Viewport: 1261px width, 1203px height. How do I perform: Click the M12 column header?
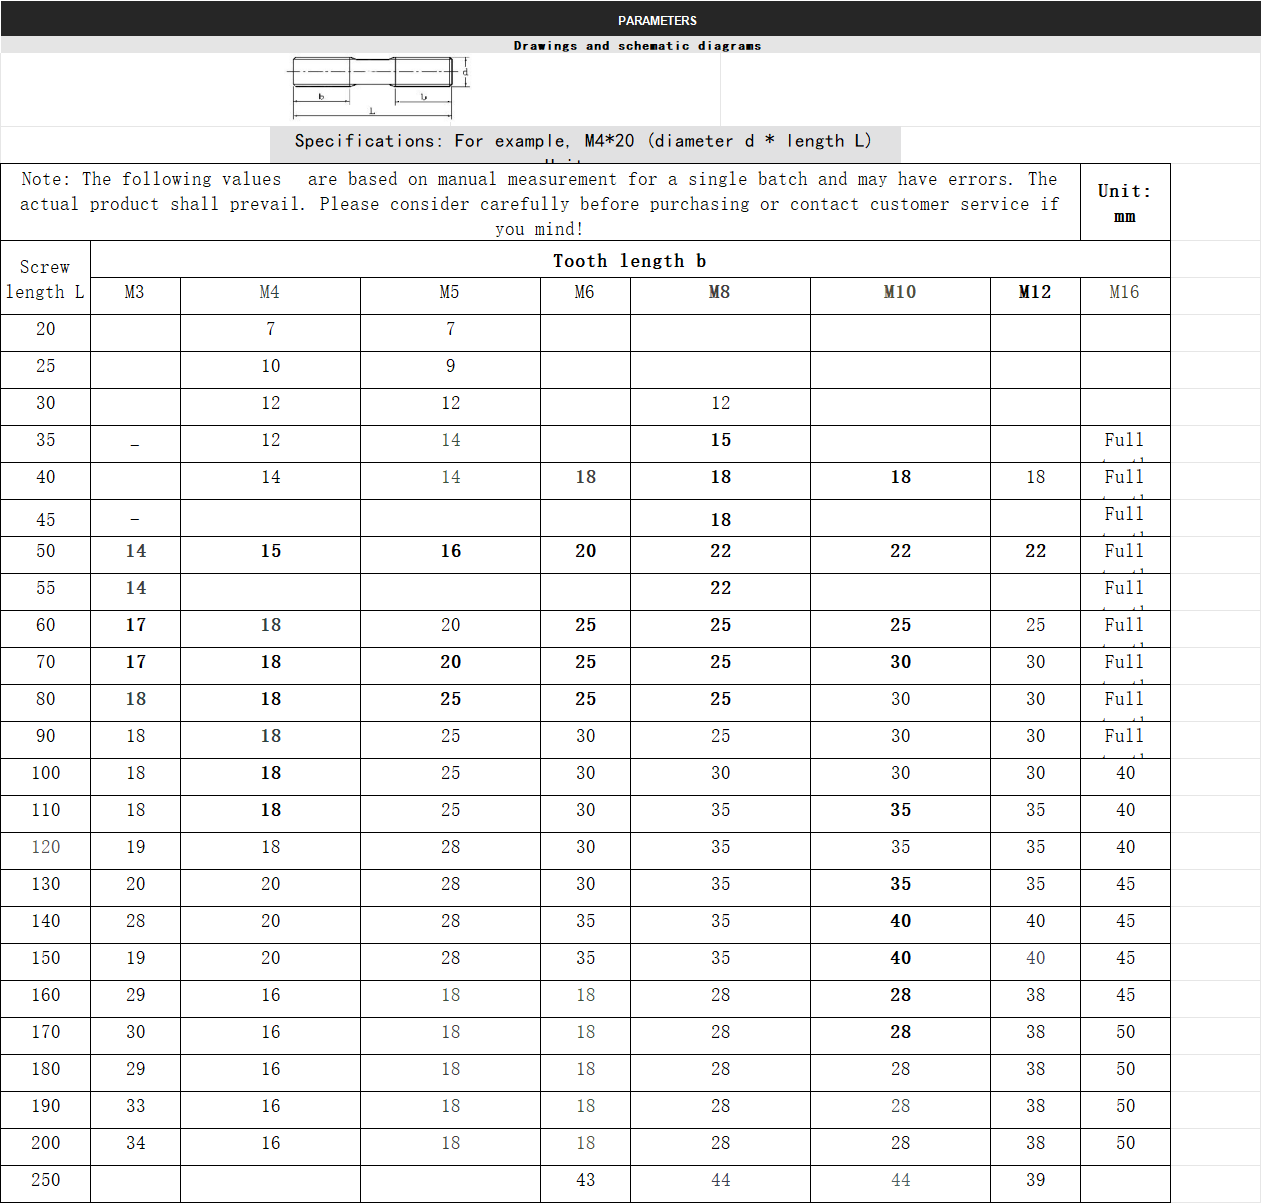tap(1035, 292)
